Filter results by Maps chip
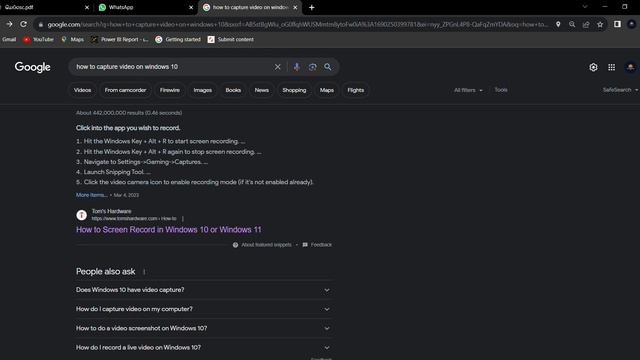Image resolution: width=640 pixels, height=360 pixels. [327, 90]
